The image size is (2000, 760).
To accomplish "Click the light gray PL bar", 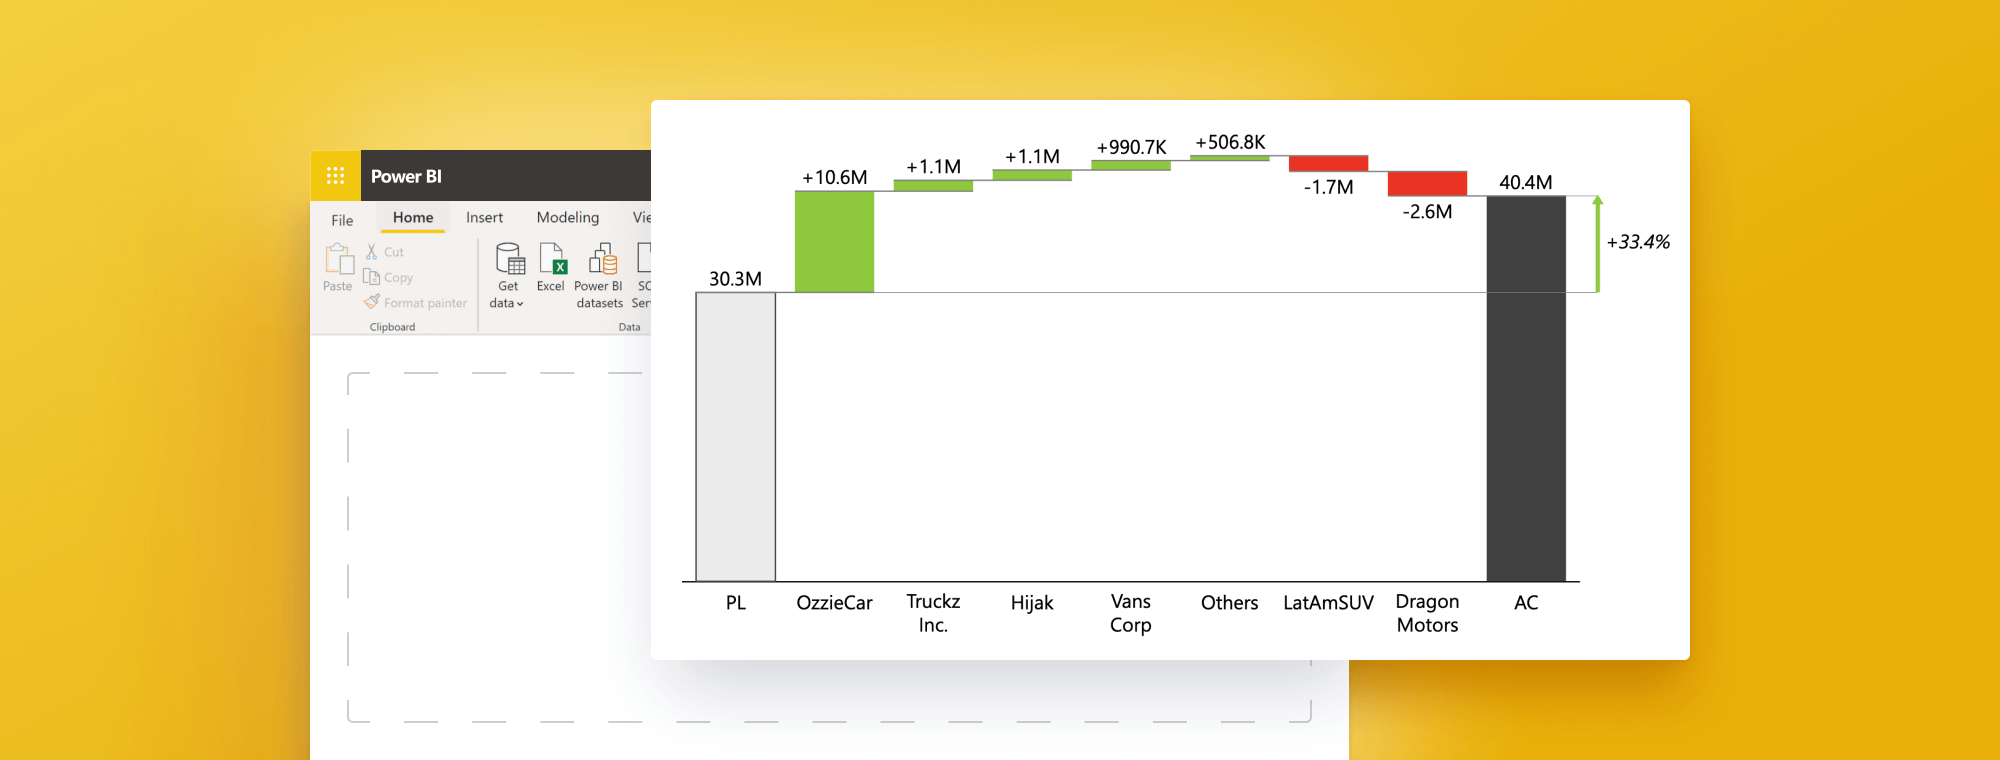I will [x=735, y=436].
